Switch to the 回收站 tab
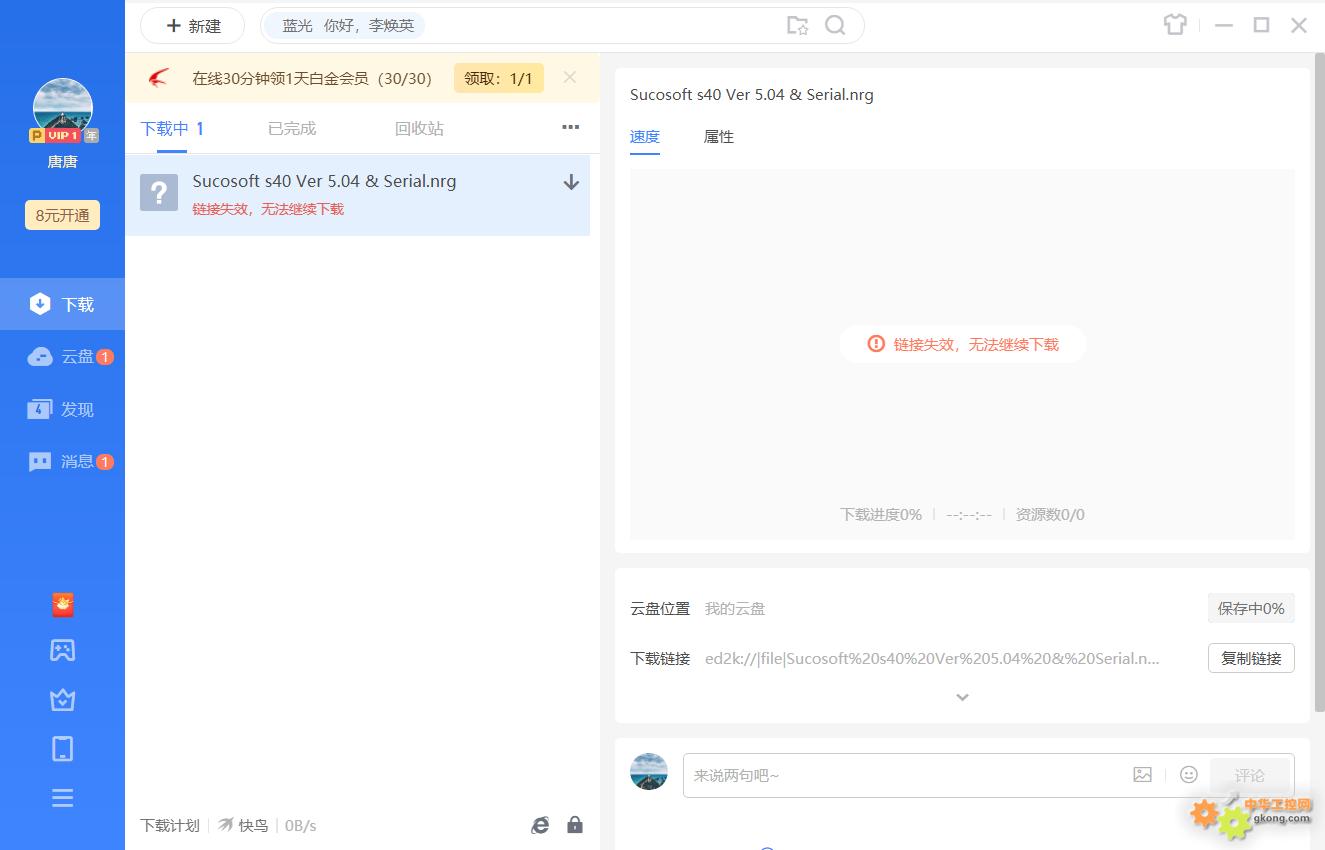This screenshot has width=1325, height=850. pyautogui.click(x=419, y=128)
